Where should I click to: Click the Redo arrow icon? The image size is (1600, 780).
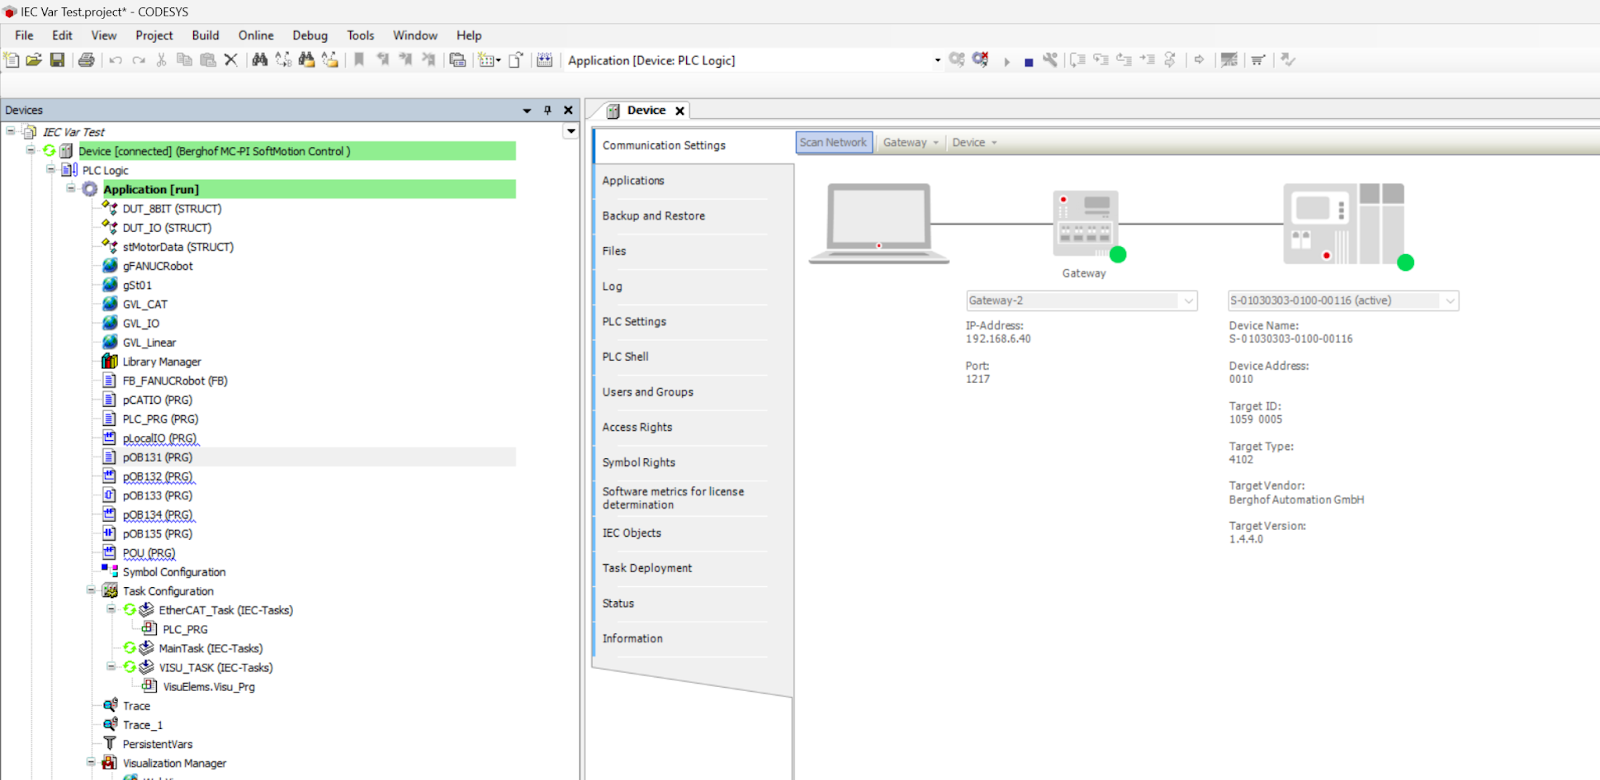pos(139,60)
